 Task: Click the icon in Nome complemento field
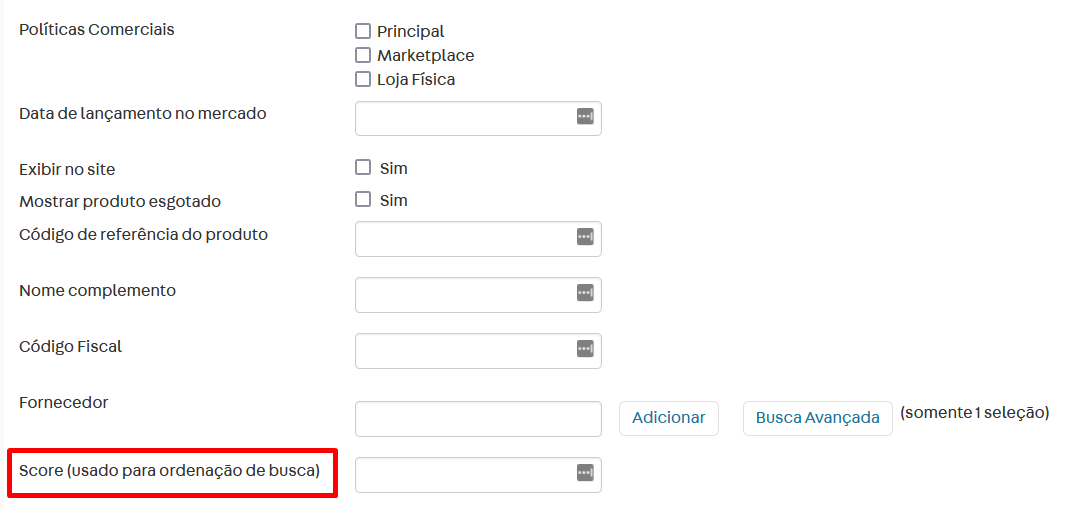pyautogui.click(x=585, y=293)
